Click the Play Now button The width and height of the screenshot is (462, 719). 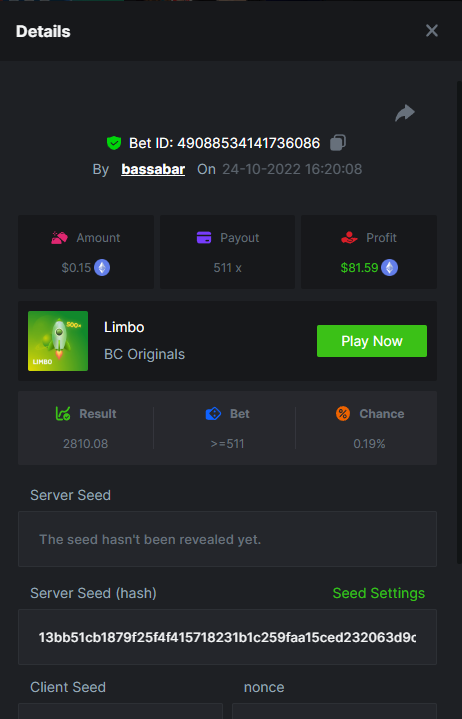(372, 341)
